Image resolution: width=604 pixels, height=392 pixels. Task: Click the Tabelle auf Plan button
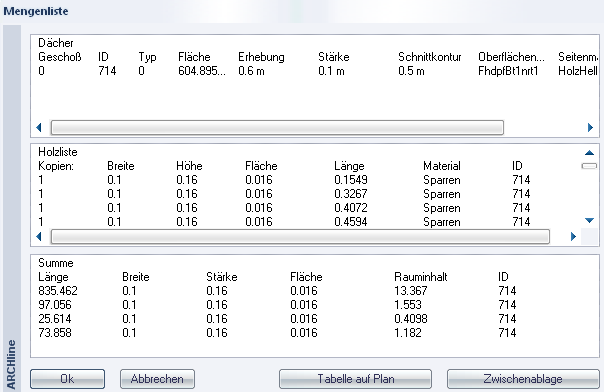tap(355, 379)
